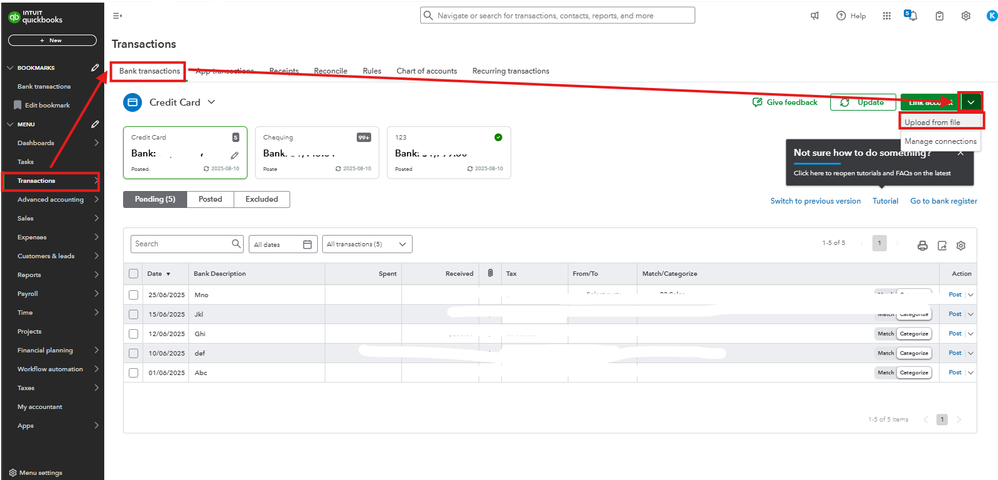Open the K profile avatar

[991, 16]
